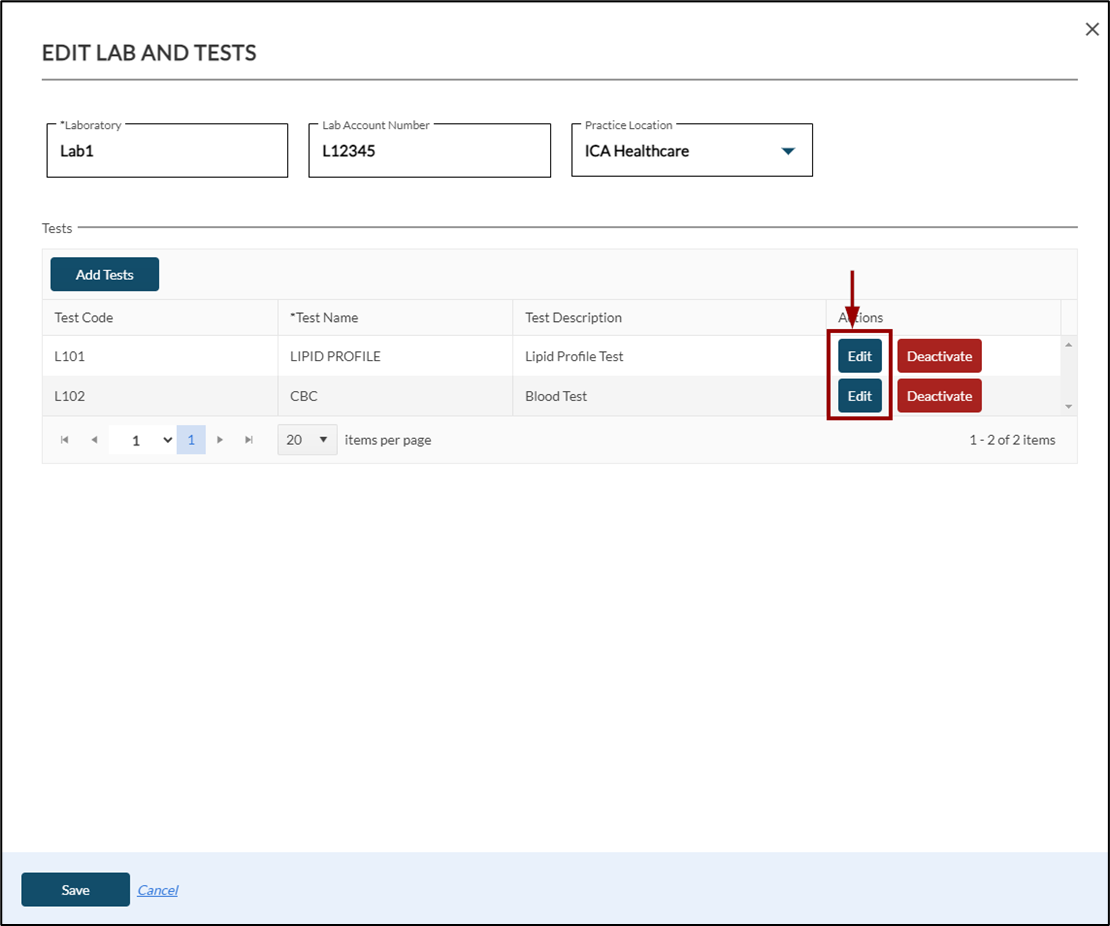This screenshot has width=1110, height=926.
Task: Deactivate the LIPID PROFILE test
Action: point(939,356)
